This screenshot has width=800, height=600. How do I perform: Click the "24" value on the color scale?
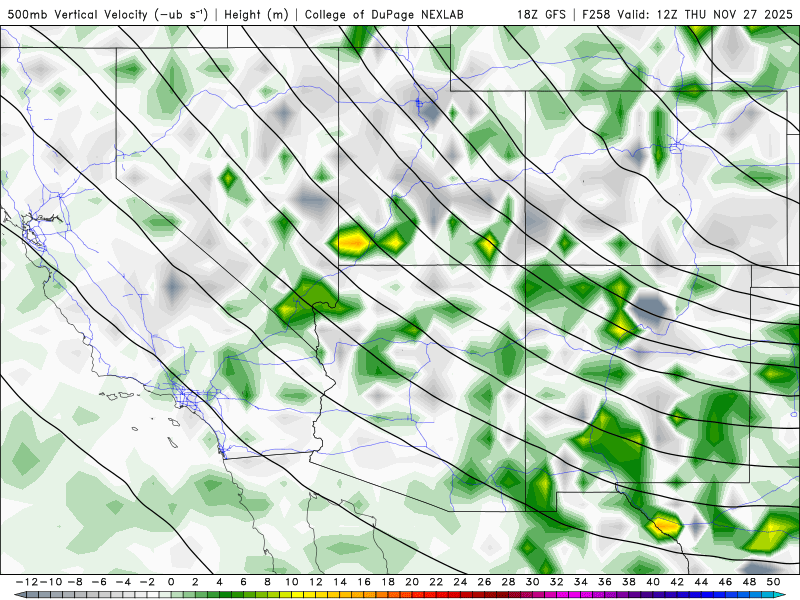pos(460,582)
